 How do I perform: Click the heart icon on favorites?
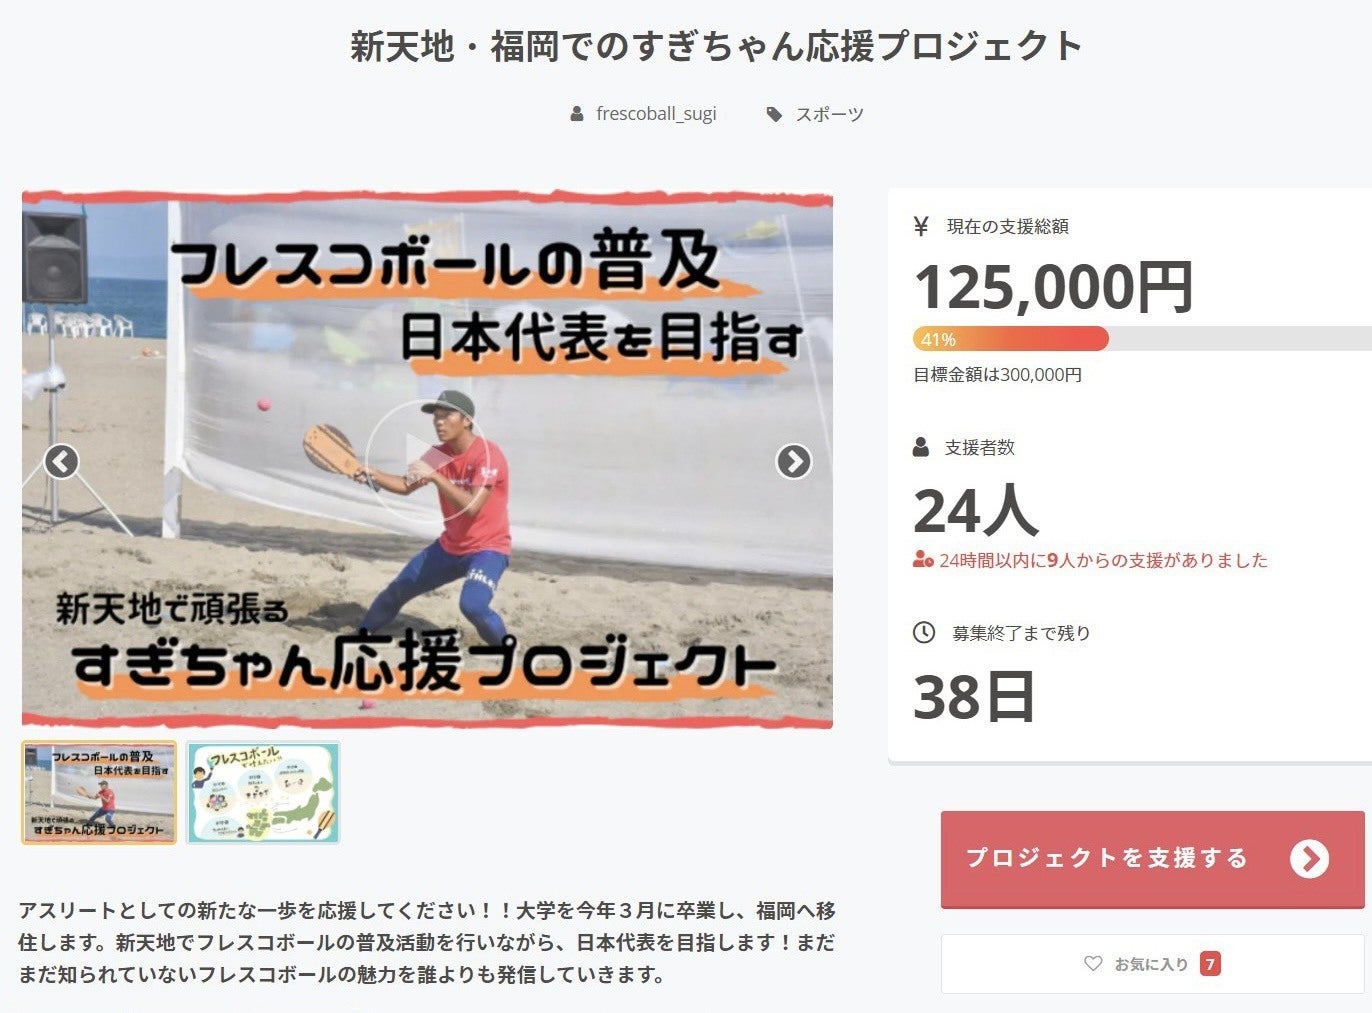pos(1093,964)
